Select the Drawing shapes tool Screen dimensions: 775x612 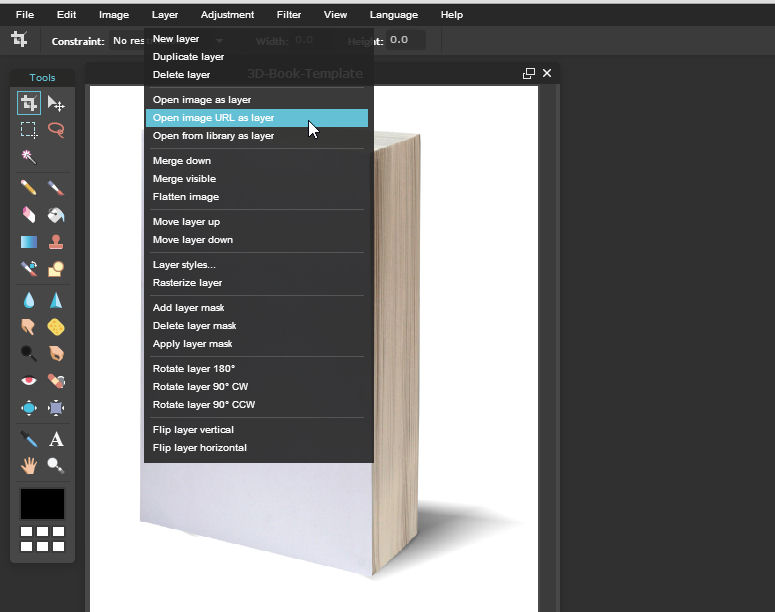[56, 268]
